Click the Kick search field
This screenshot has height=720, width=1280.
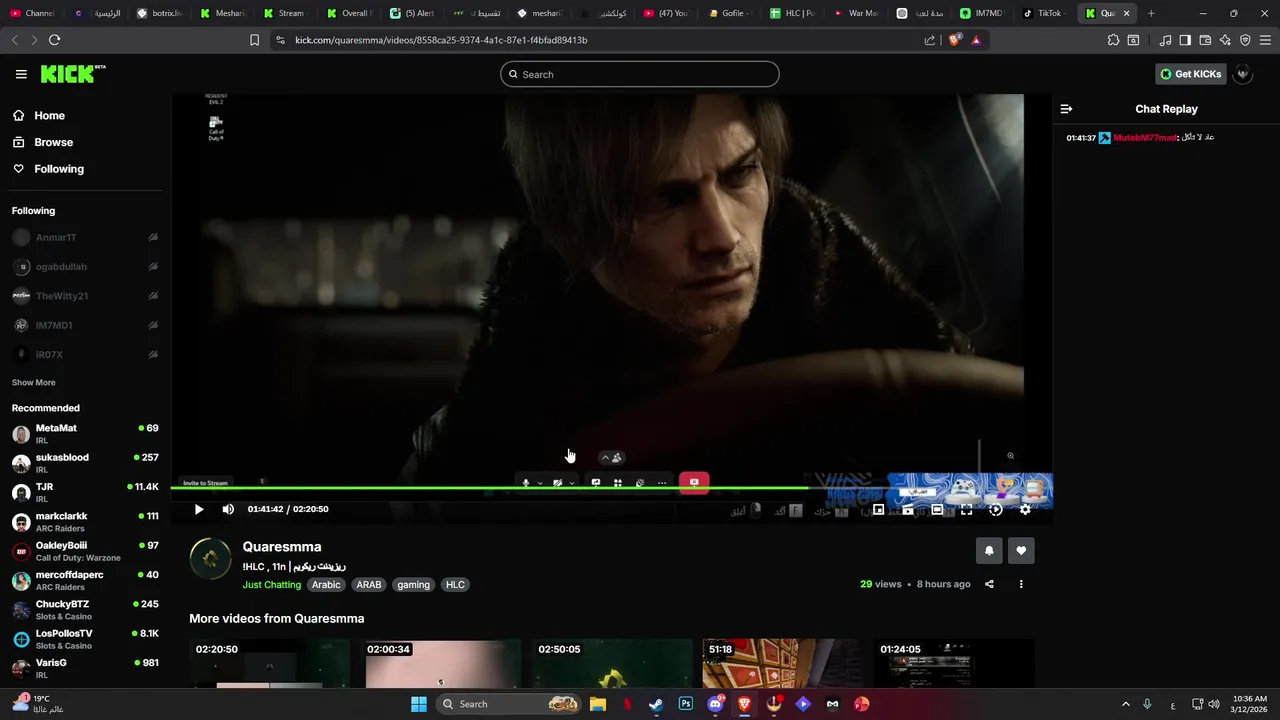[x=640, y=74]
